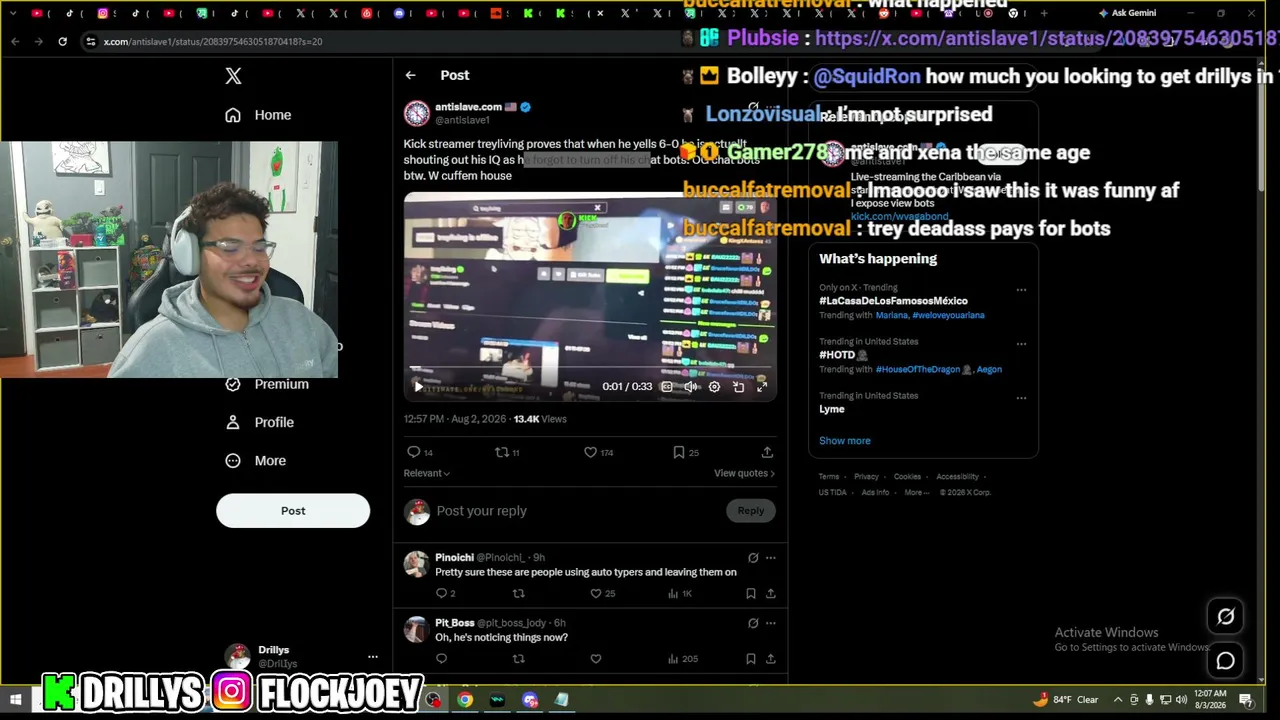Repost Pinoichi's reply
Image resolution: width=1280 pixels, height=720 pixels.
518,593
